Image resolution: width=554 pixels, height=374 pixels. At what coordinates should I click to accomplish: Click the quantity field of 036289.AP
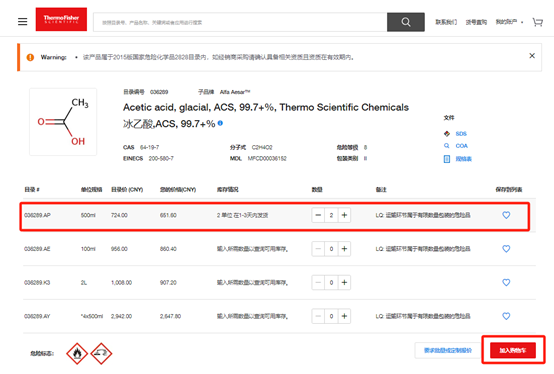click(331, 215)
